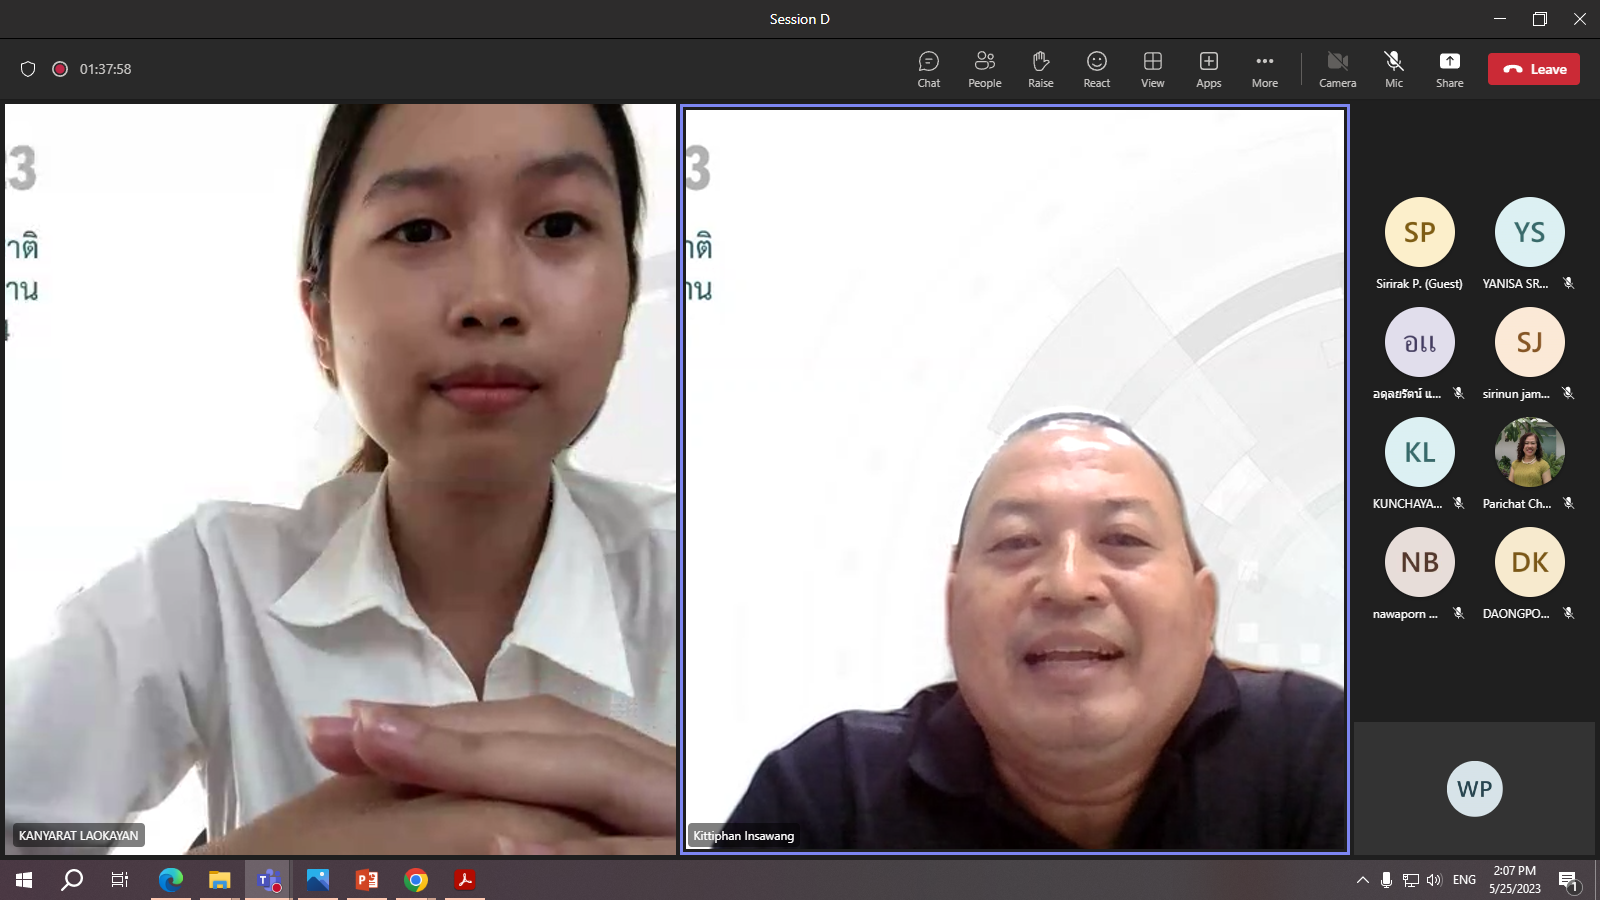Open the Windows Start menu

(x=24, y=880)
